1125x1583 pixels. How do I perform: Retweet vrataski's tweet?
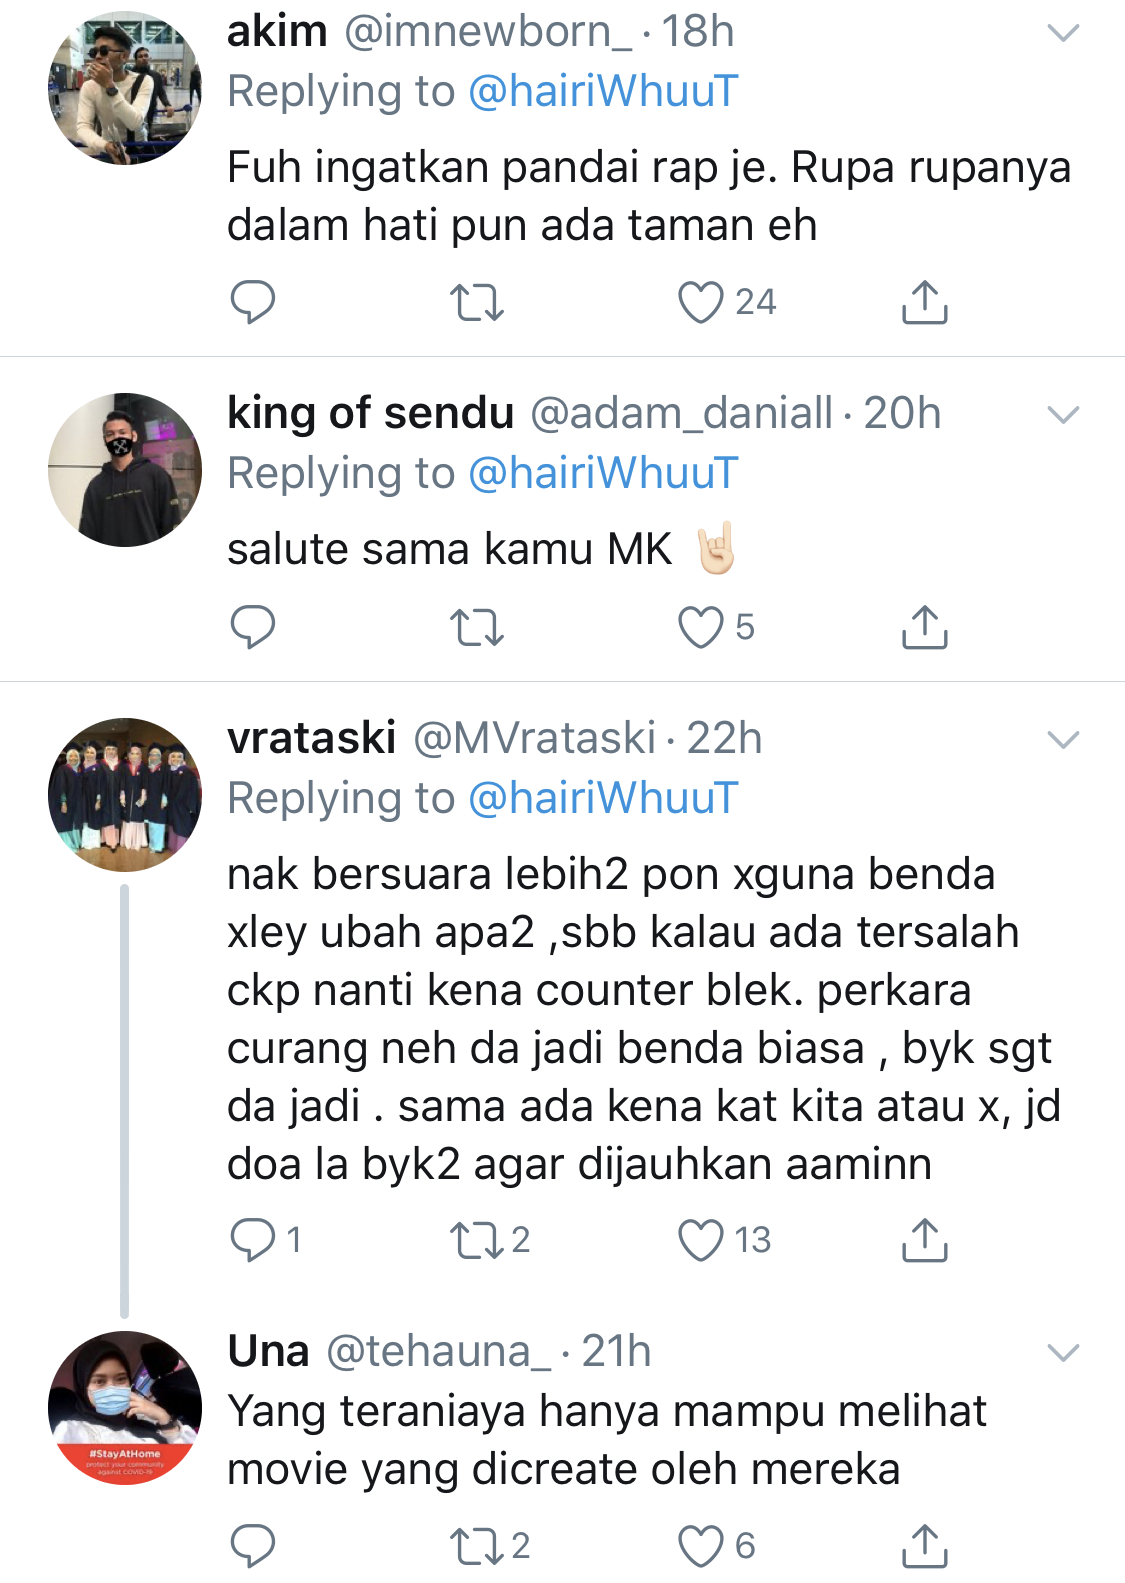[x=476, y=1240]
